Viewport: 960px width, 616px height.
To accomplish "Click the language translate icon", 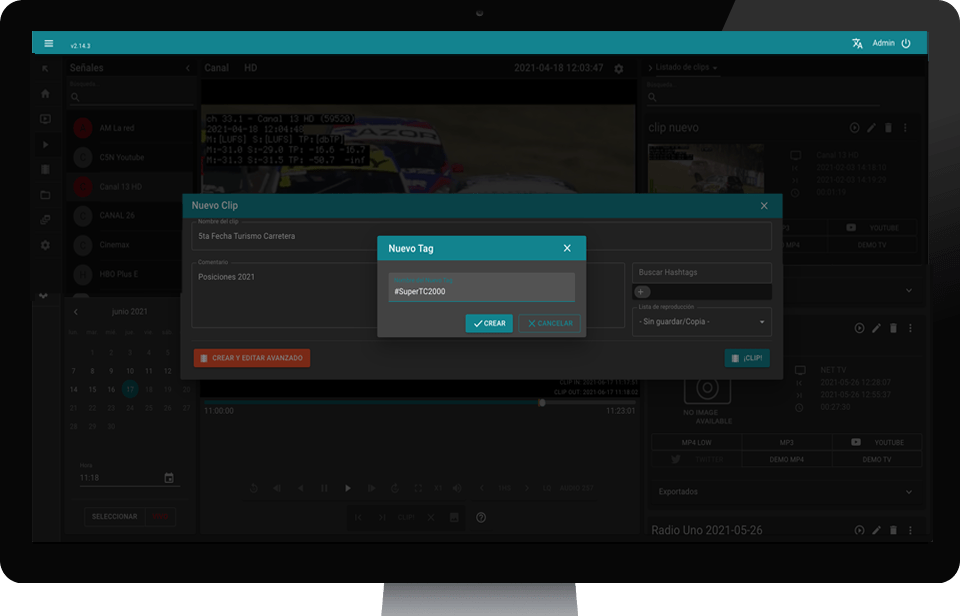I will [x=857, y=43].
